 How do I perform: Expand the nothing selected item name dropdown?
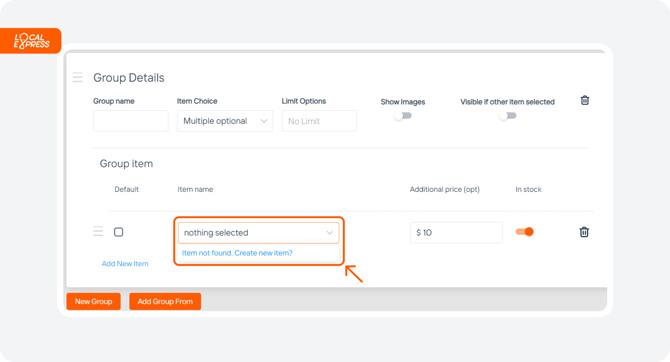click(x=258, y=233)
